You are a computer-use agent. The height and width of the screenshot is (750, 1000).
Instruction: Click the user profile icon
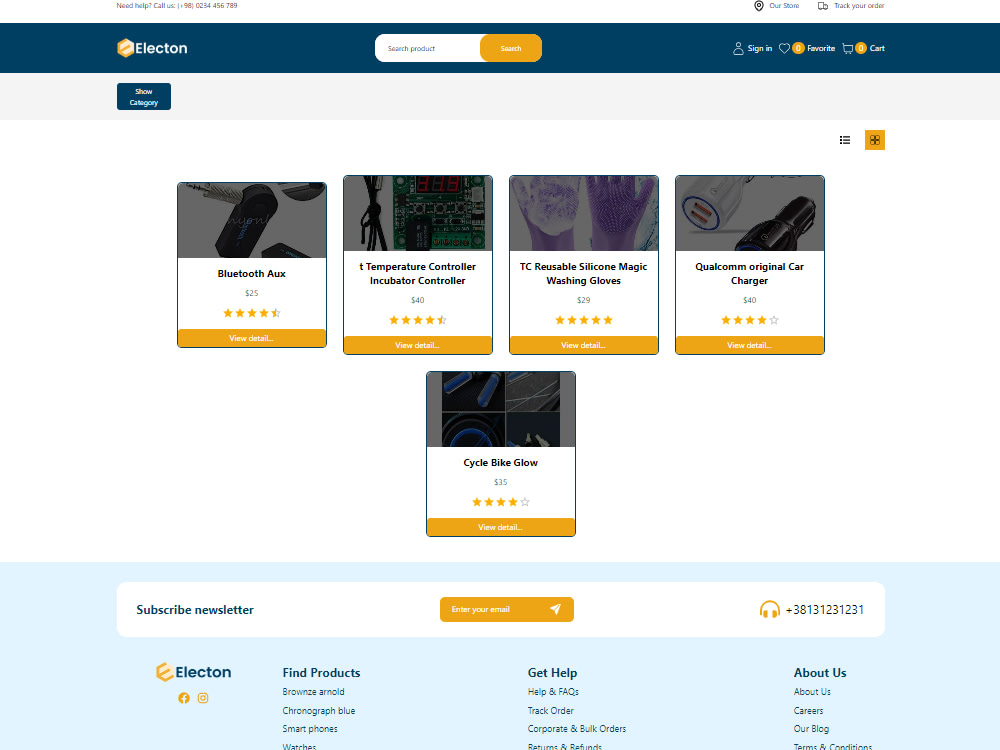pos(738,48)
